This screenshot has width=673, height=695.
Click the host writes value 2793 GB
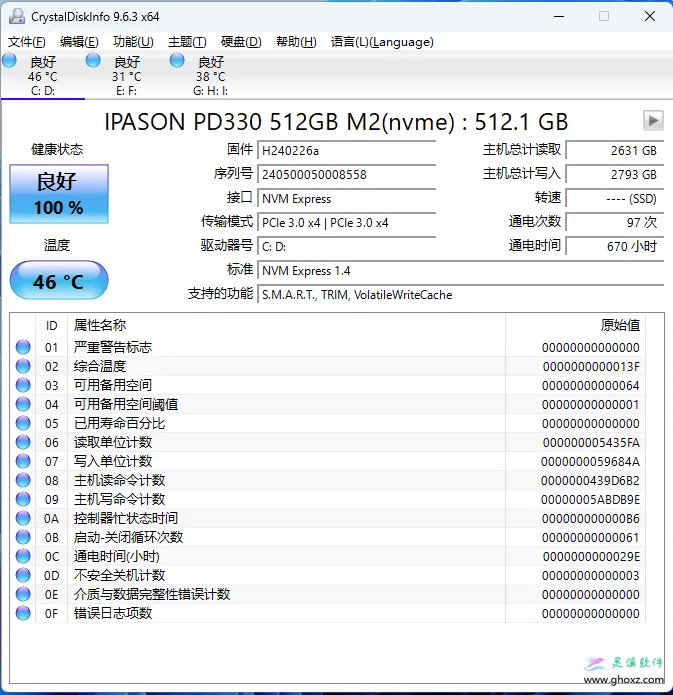(x=615, y=174)
